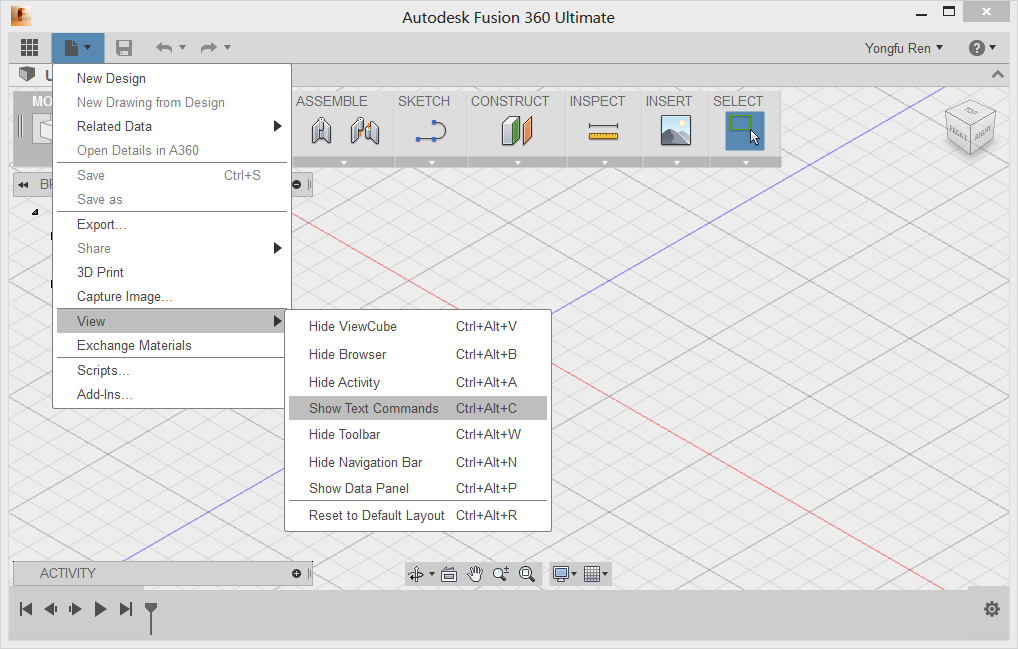Viewport: 1018px width, 649px height.
Task: Open the Sketch panel dropdown arrow
Action: click(432, 162)
